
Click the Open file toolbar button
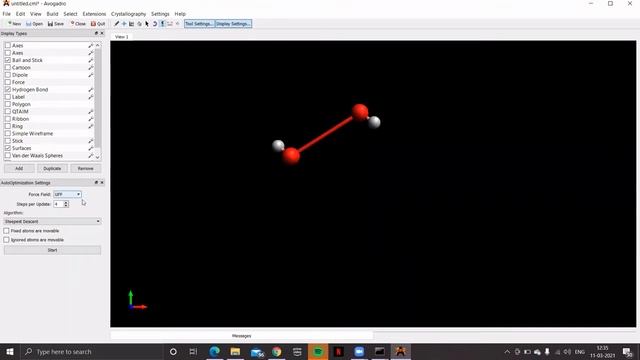(x=34, y=24)
